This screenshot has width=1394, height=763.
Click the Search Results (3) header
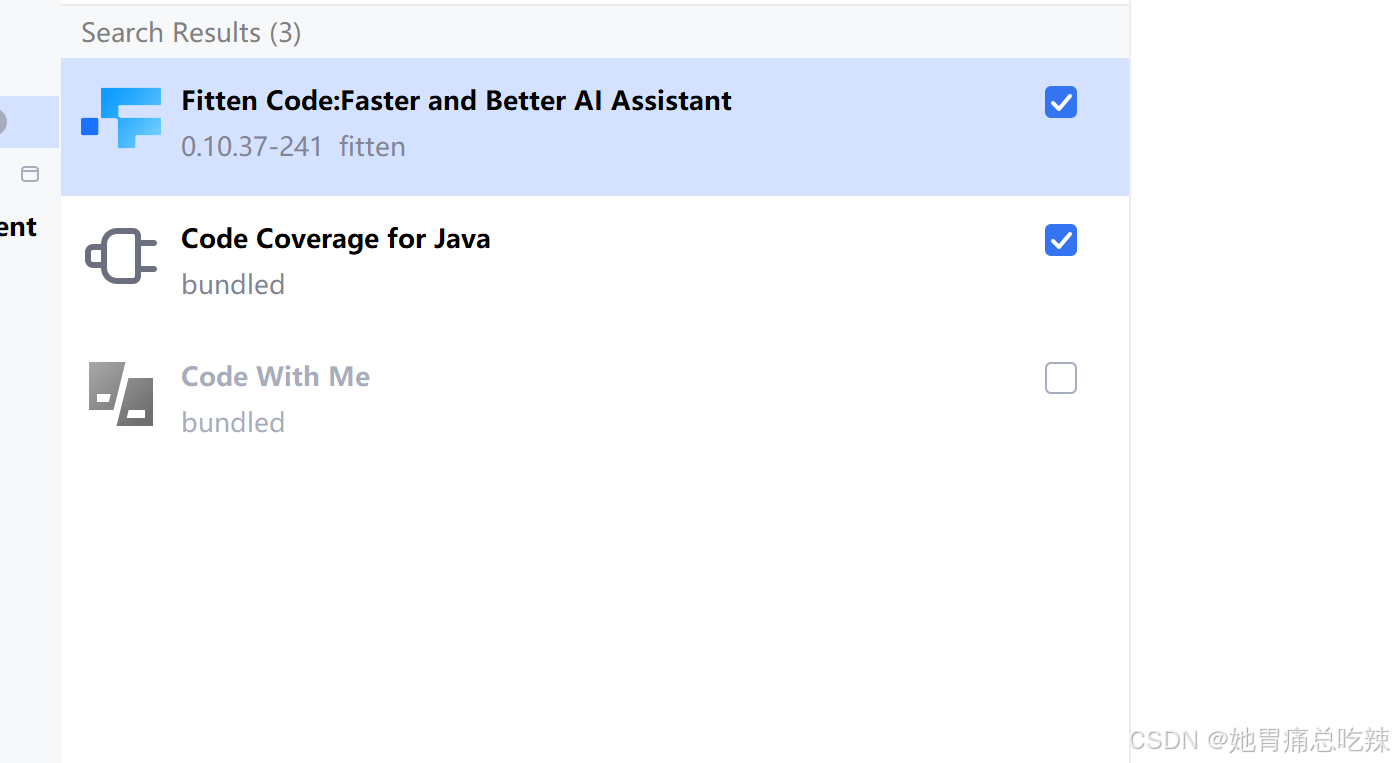click(x=191, y=33)
